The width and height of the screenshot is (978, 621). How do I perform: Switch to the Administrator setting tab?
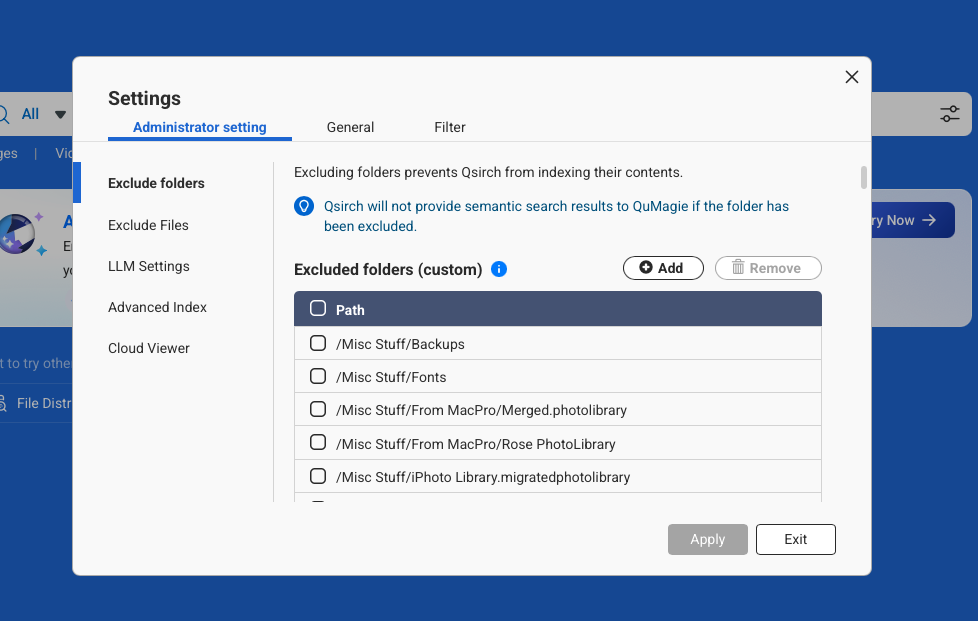(x=200, y=127)
